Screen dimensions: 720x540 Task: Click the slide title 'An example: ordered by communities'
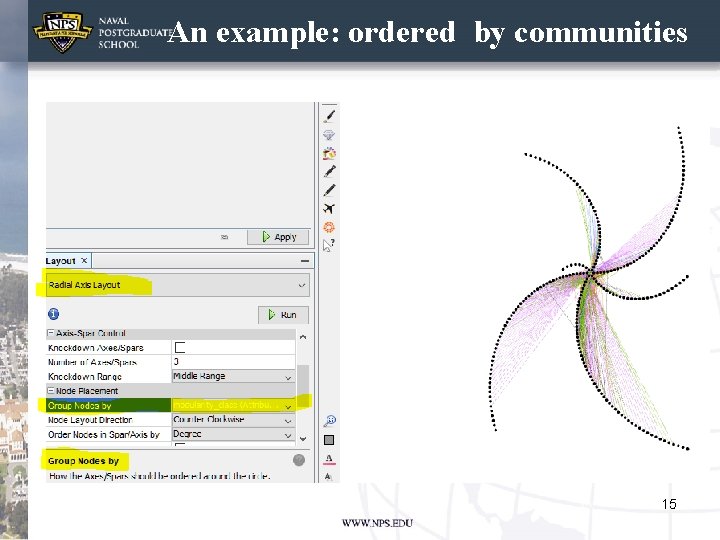pyautogui.click(x=428, y=33)
